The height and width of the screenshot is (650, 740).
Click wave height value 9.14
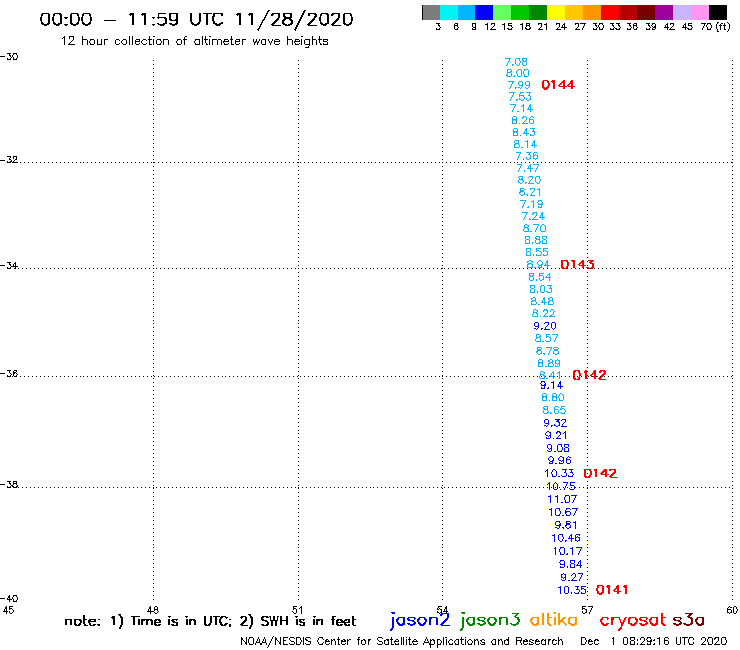click(x=551, y=385)
